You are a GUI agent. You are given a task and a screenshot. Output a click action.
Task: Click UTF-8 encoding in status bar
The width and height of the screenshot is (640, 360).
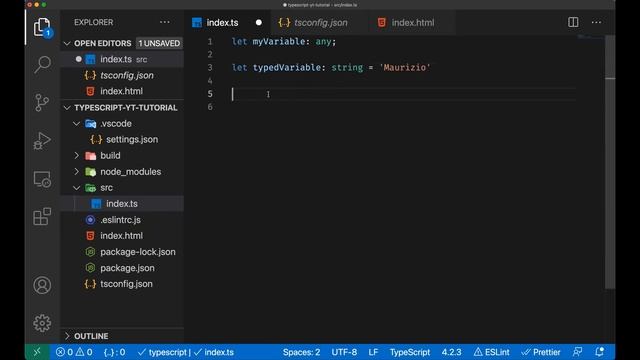tap(344, 352)
